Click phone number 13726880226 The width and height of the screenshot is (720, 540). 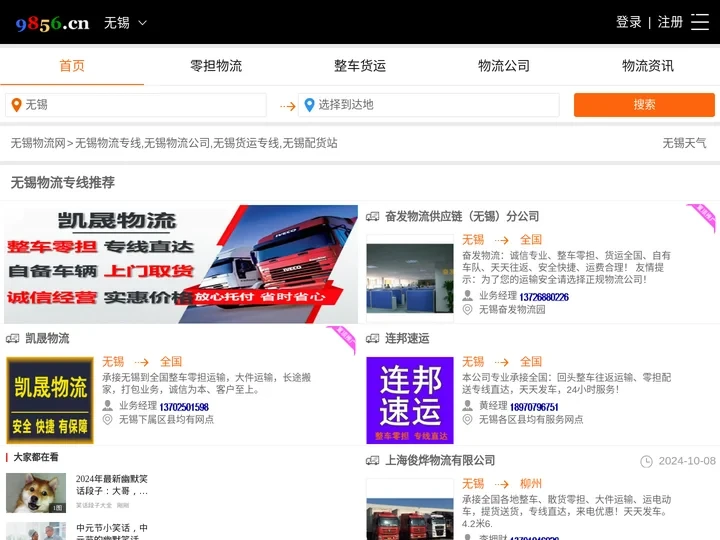point(544,297)
